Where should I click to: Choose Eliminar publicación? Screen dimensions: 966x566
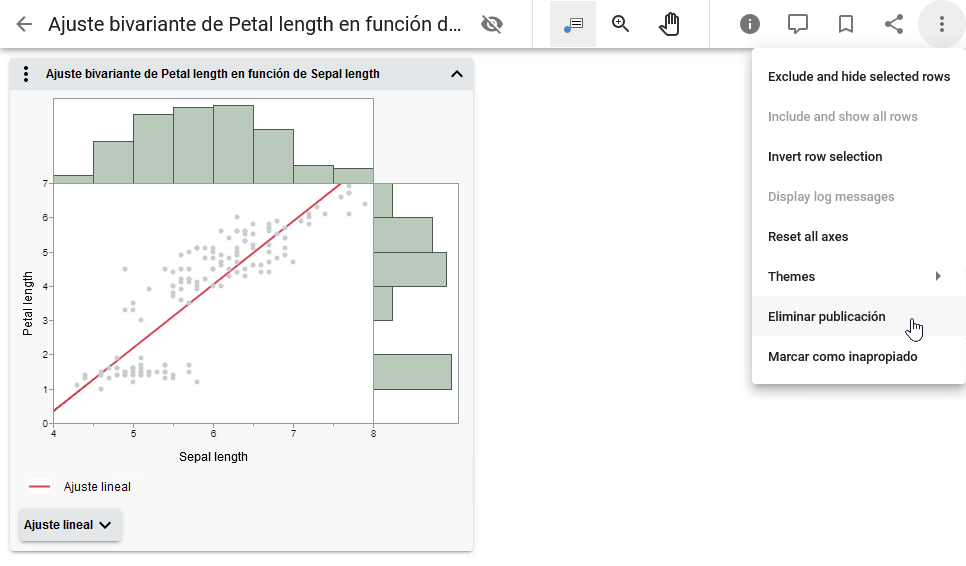tap(827, 317)
